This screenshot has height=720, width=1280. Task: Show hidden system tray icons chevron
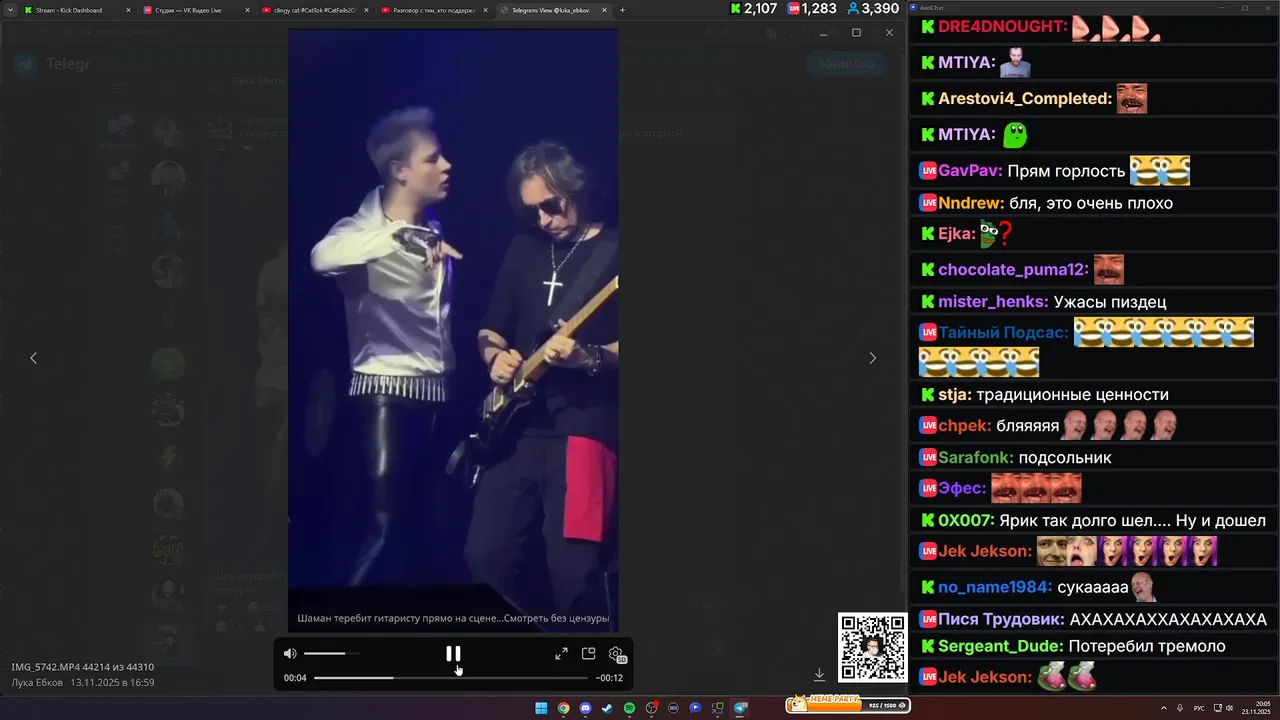click(x=1162, y=708)
